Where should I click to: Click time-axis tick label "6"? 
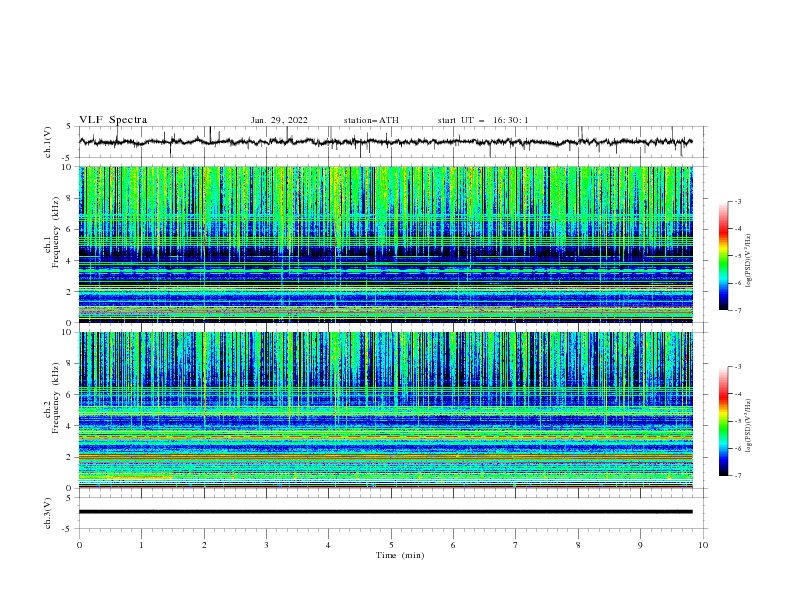pyautogui.click(x=453, y=545)
